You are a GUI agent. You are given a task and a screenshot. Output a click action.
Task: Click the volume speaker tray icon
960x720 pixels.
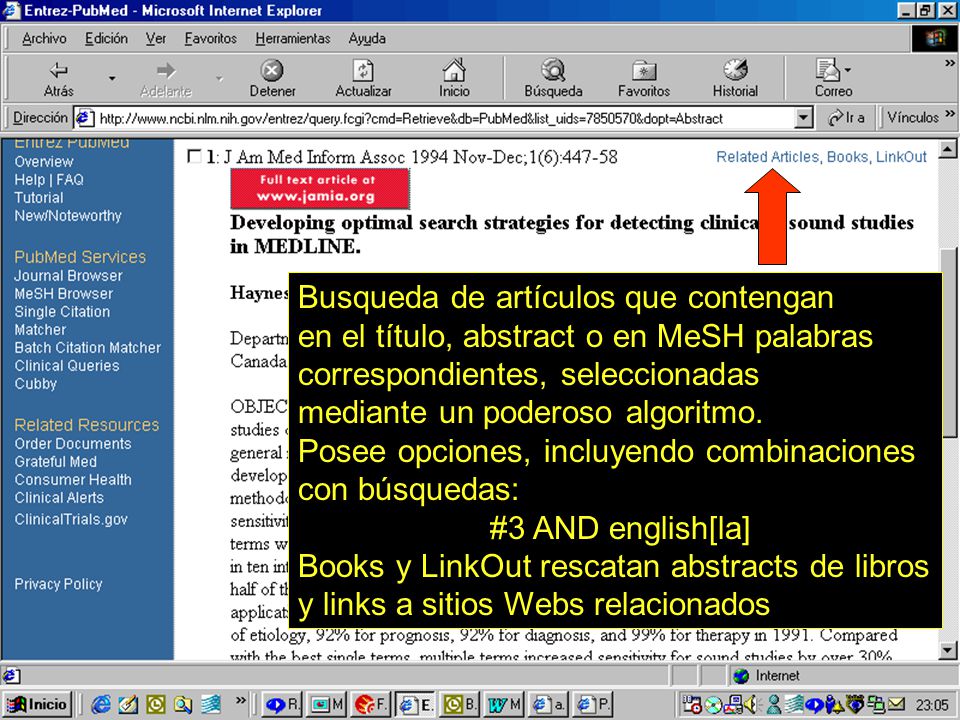(x=750, y=705)
